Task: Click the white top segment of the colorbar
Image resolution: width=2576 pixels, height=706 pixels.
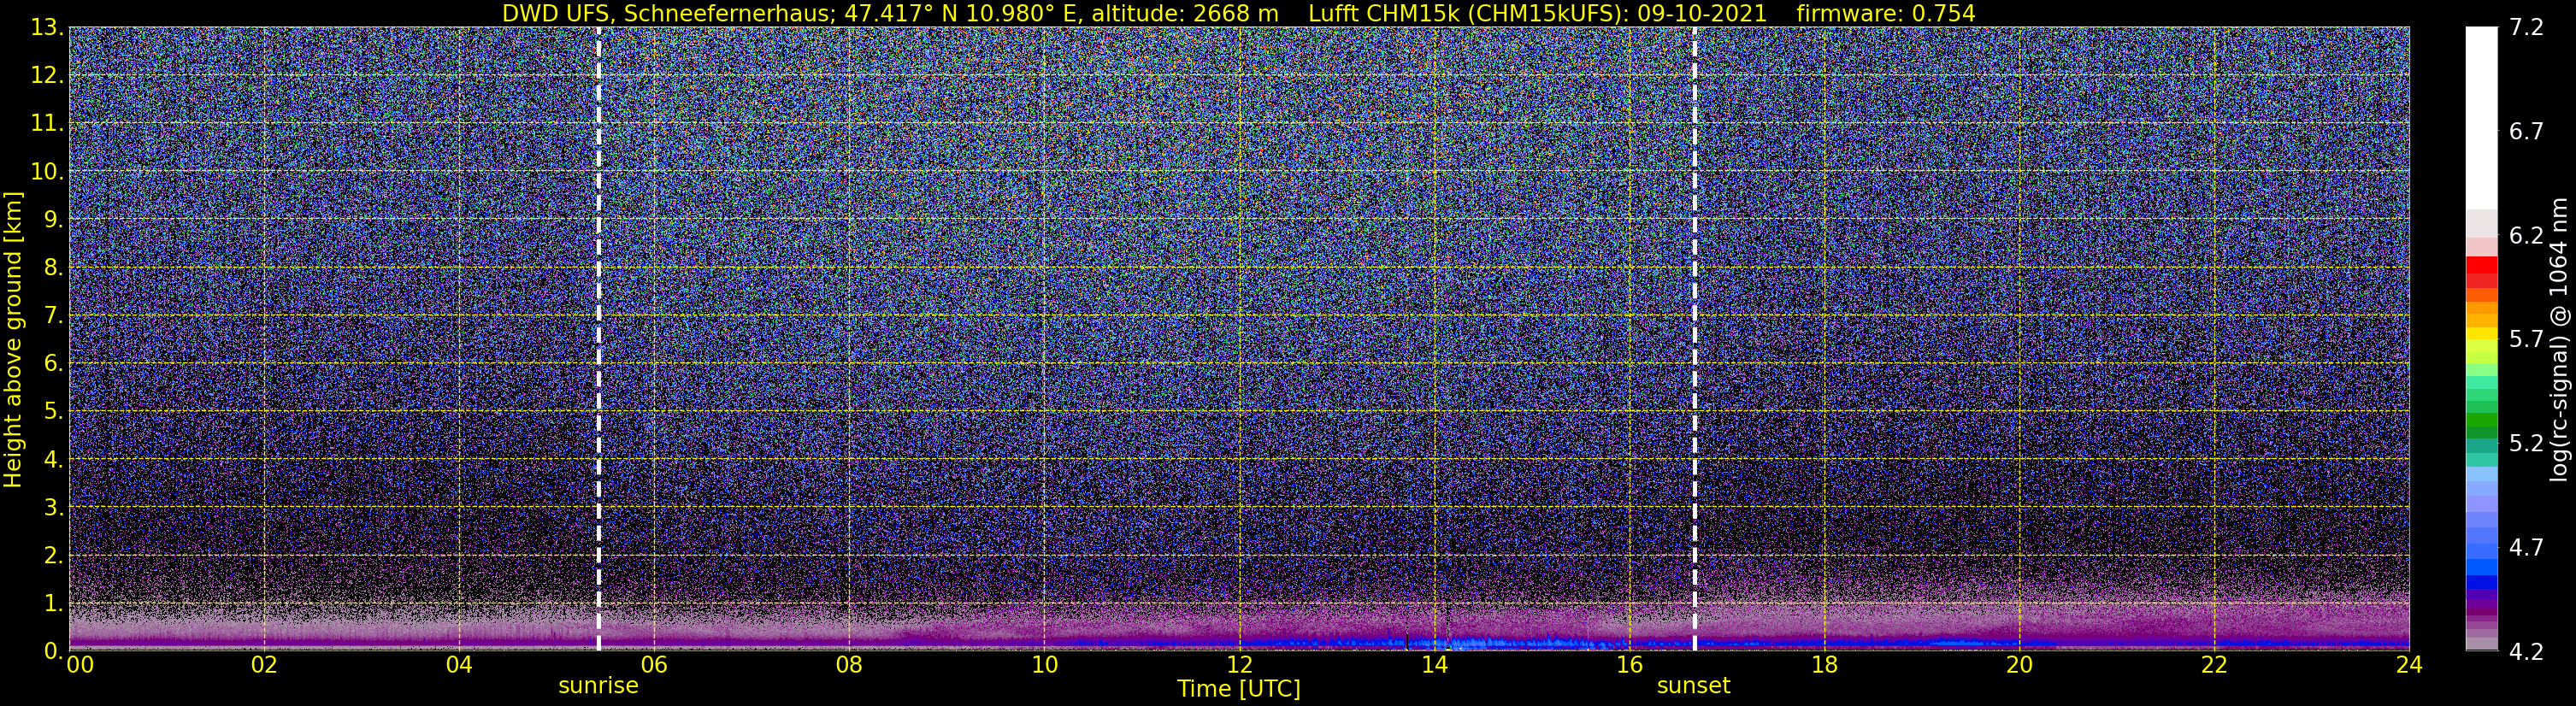Action: pos(2481,118)
